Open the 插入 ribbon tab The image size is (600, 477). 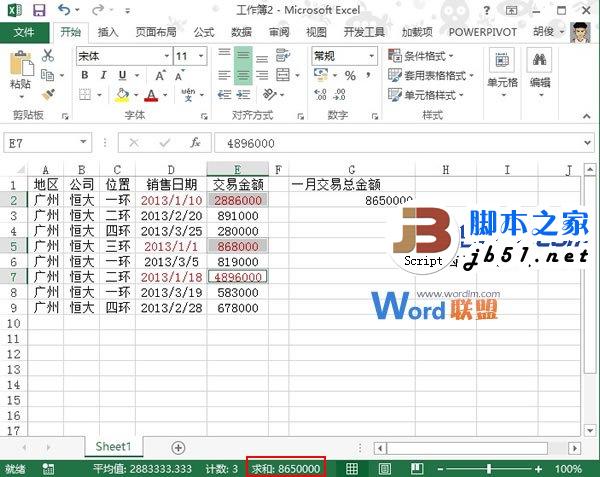108,32
